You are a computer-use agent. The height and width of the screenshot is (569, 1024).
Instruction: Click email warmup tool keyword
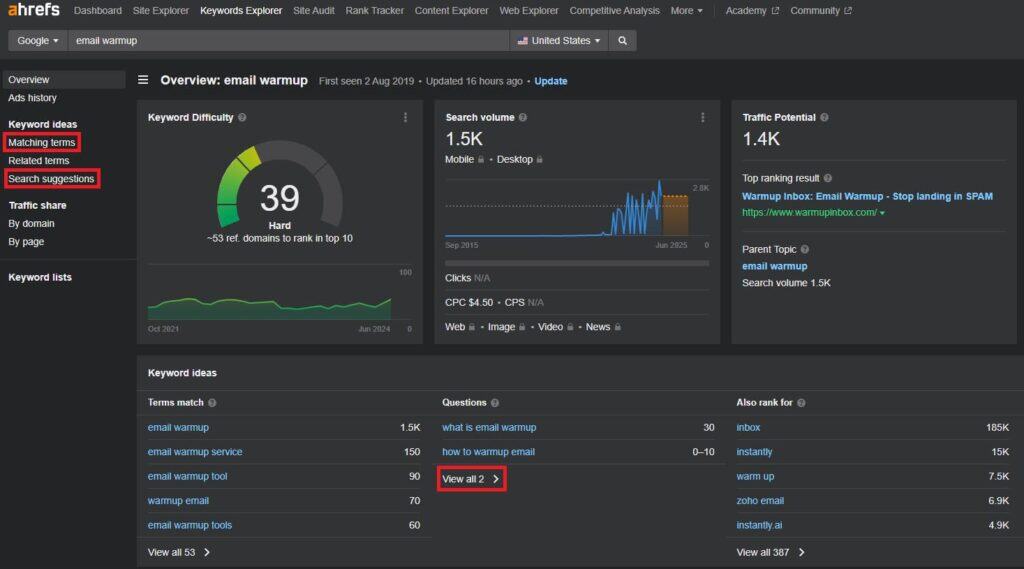(187, 476)
